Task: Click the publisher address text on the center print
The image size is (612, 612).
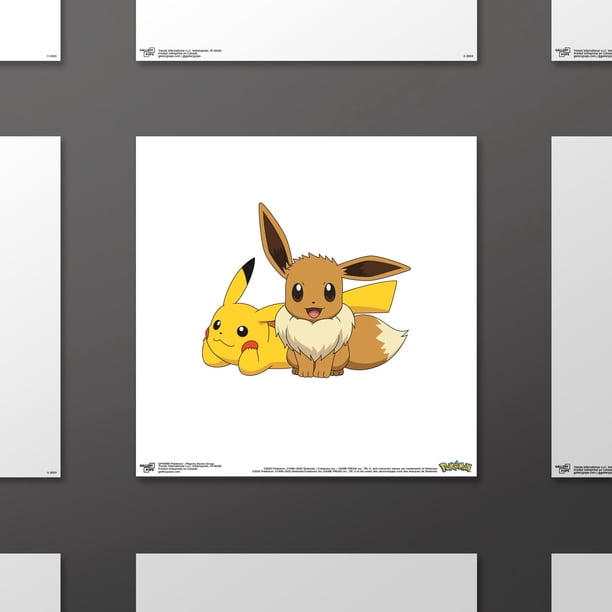Action: pos(190,467)
